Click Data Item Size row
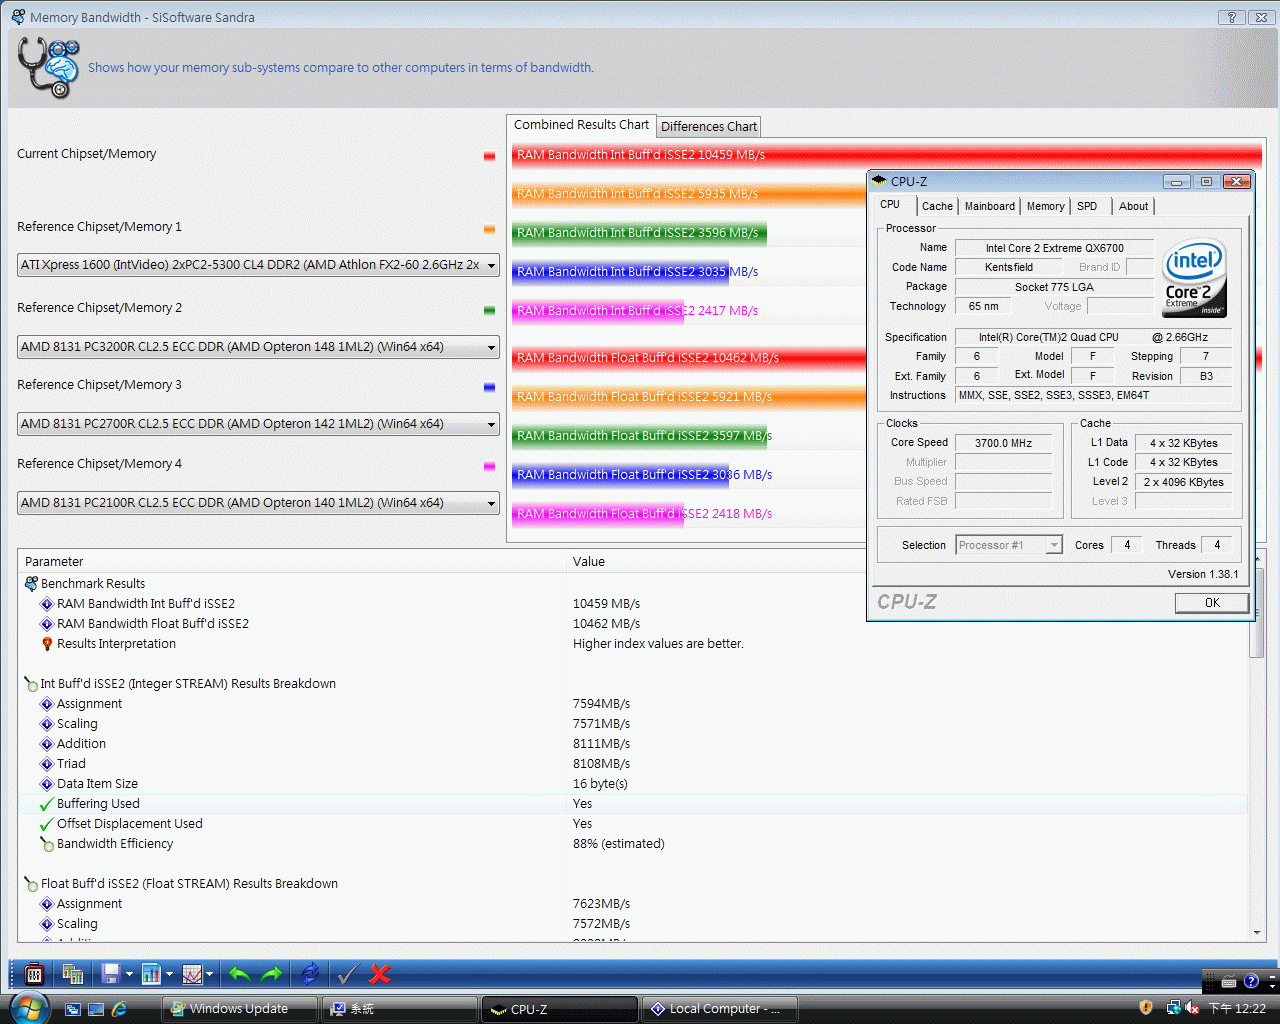The width and height of the screenshot is (1280, 1024). click(x=632, y=784)
